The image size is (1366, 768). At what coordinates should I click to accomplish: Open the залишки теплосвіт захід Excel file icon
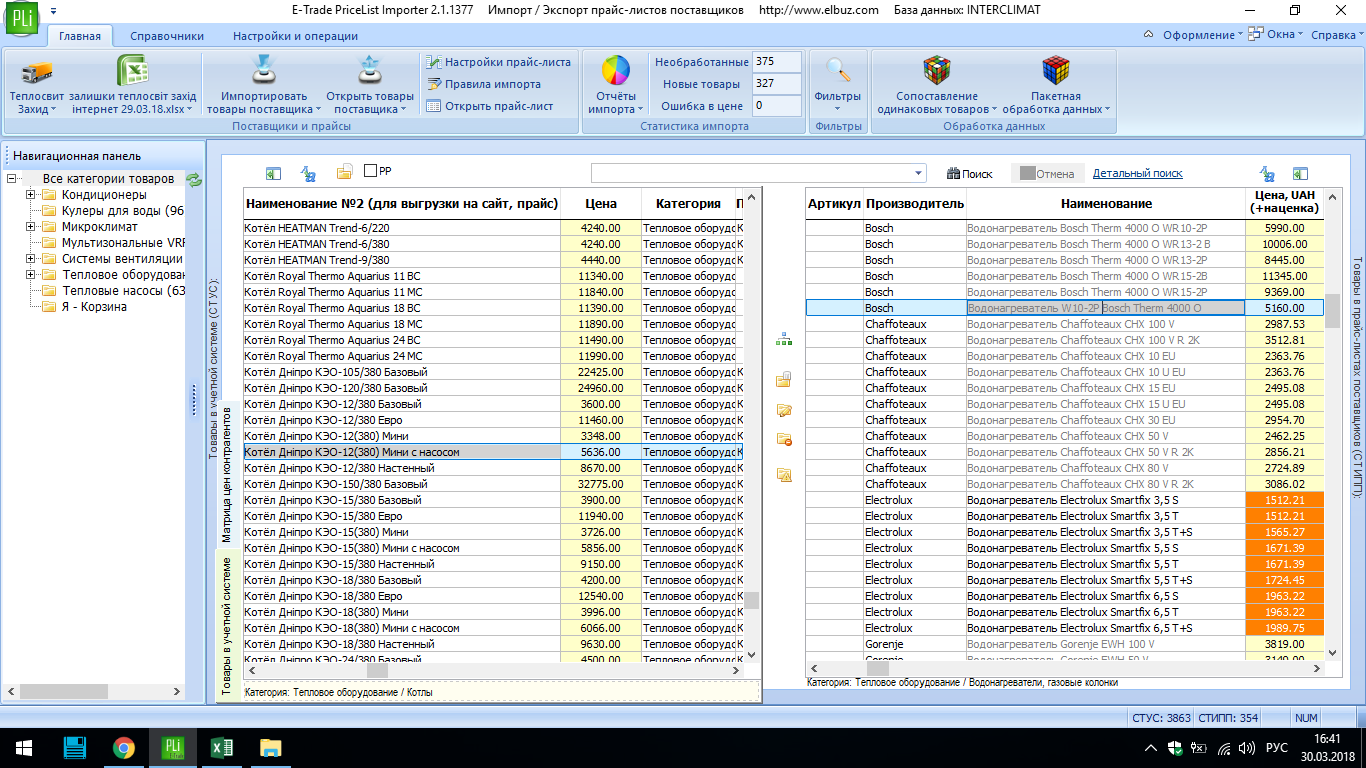click(x=133, y=72)
